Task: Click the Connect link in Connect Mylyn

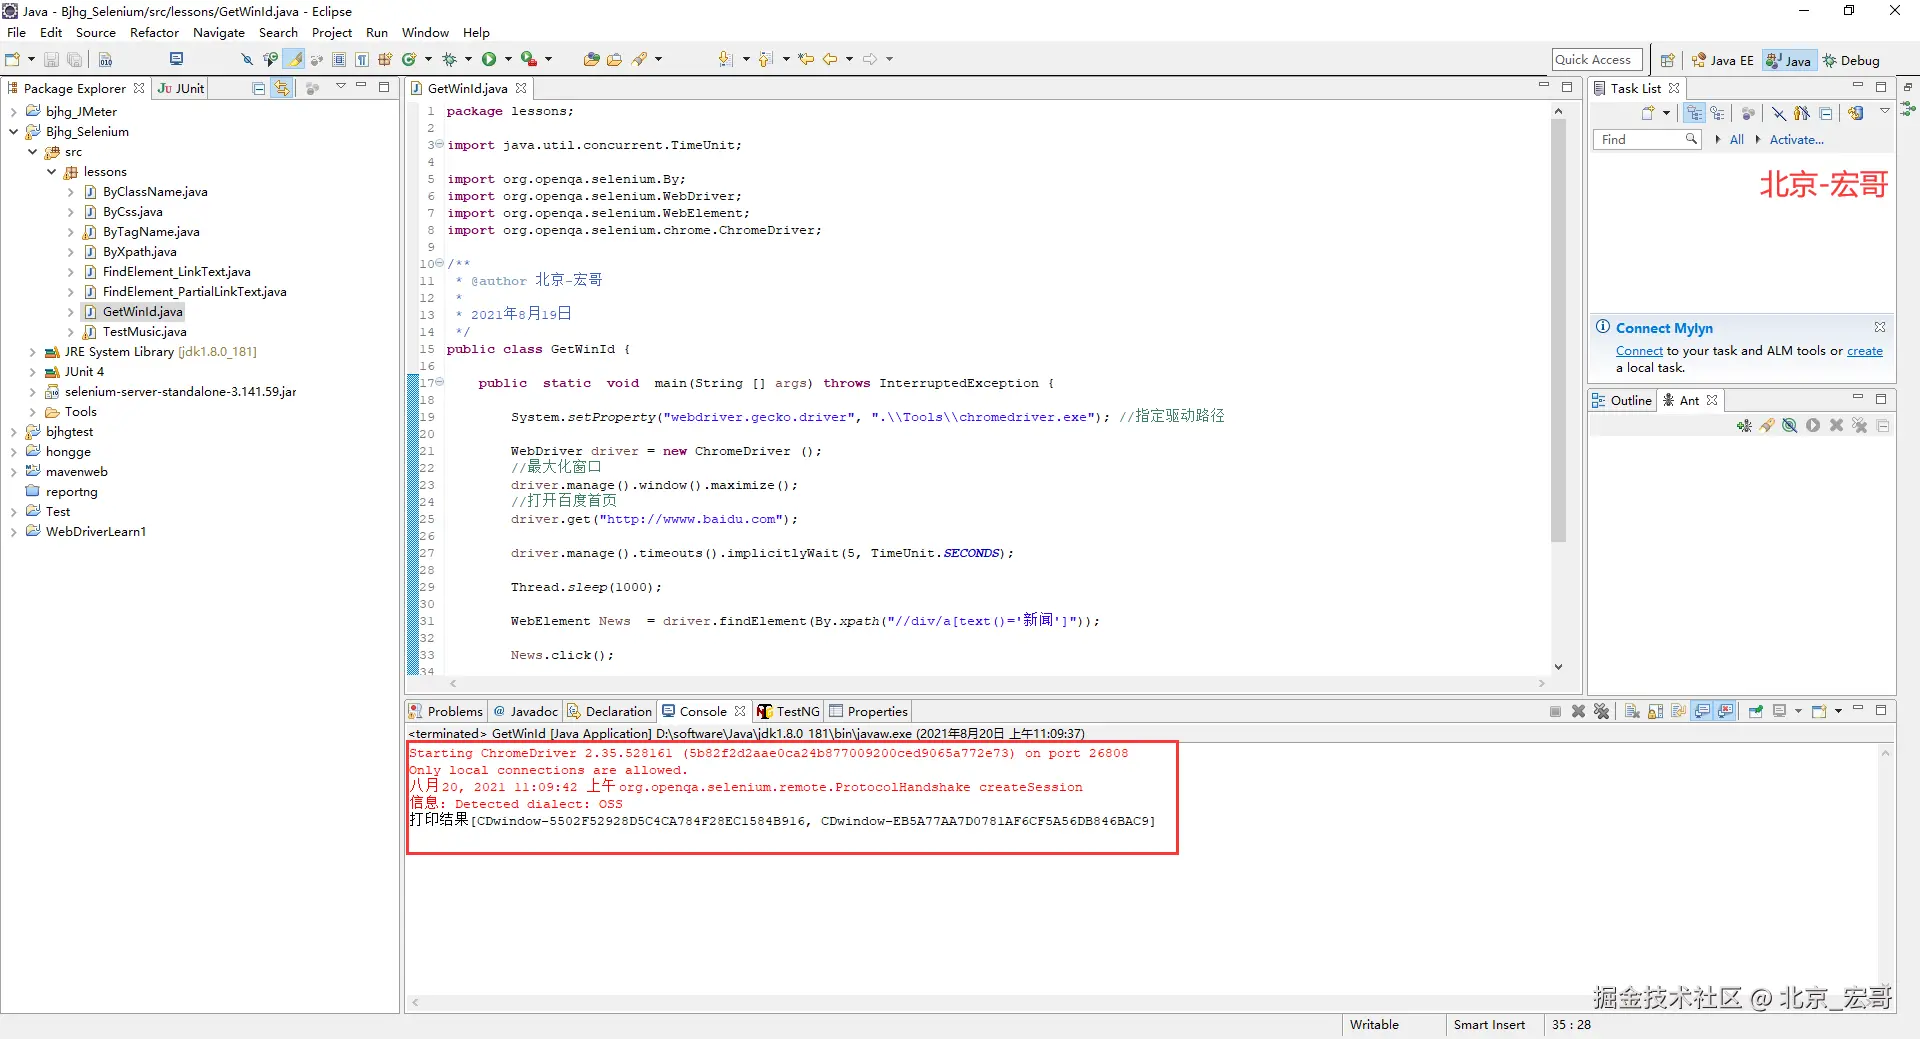Action: (x=1639, y=351)
